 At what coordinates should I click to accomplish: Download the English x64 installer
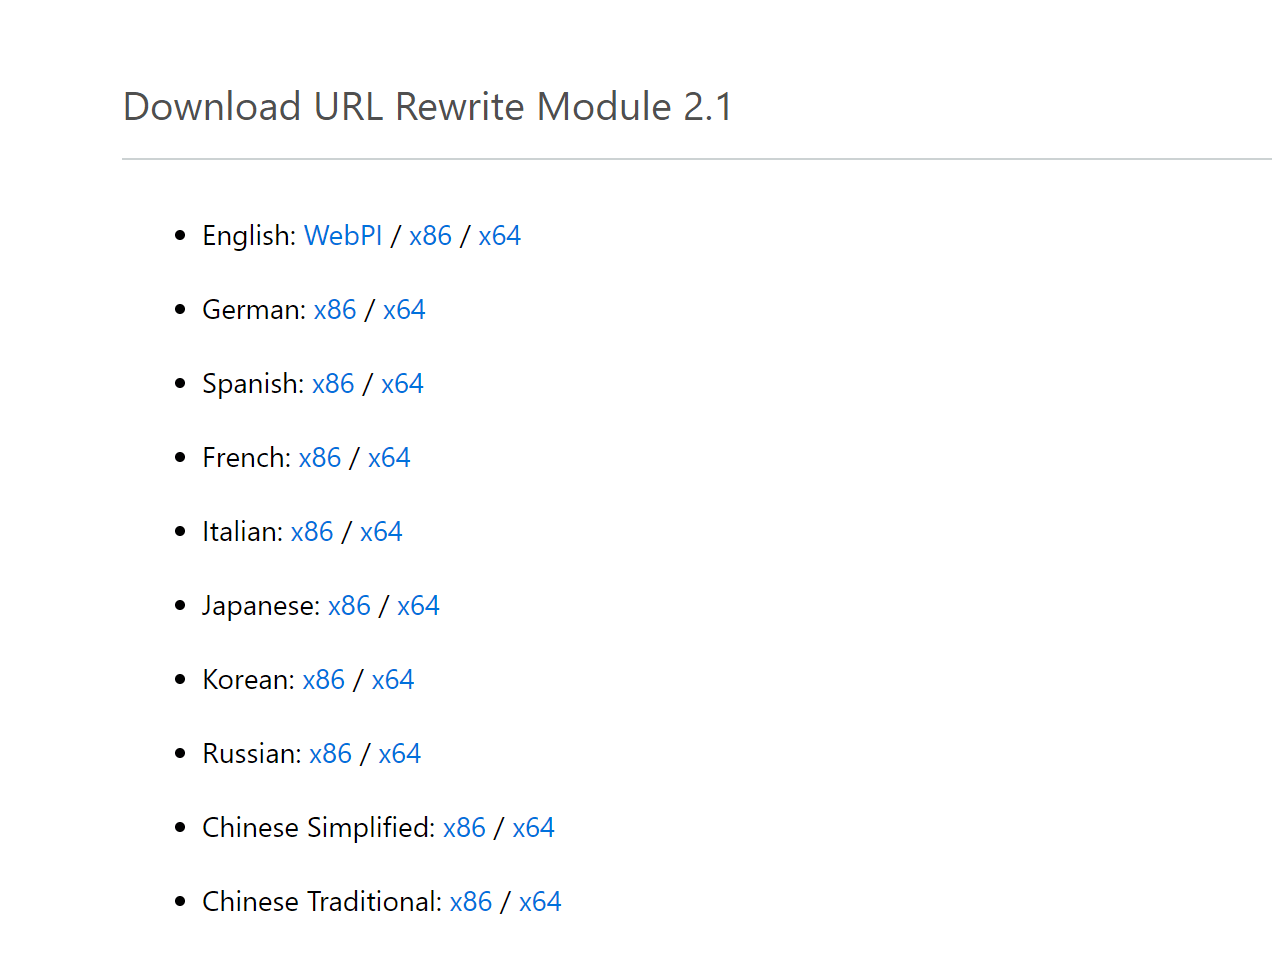click(x=499, y=236)
